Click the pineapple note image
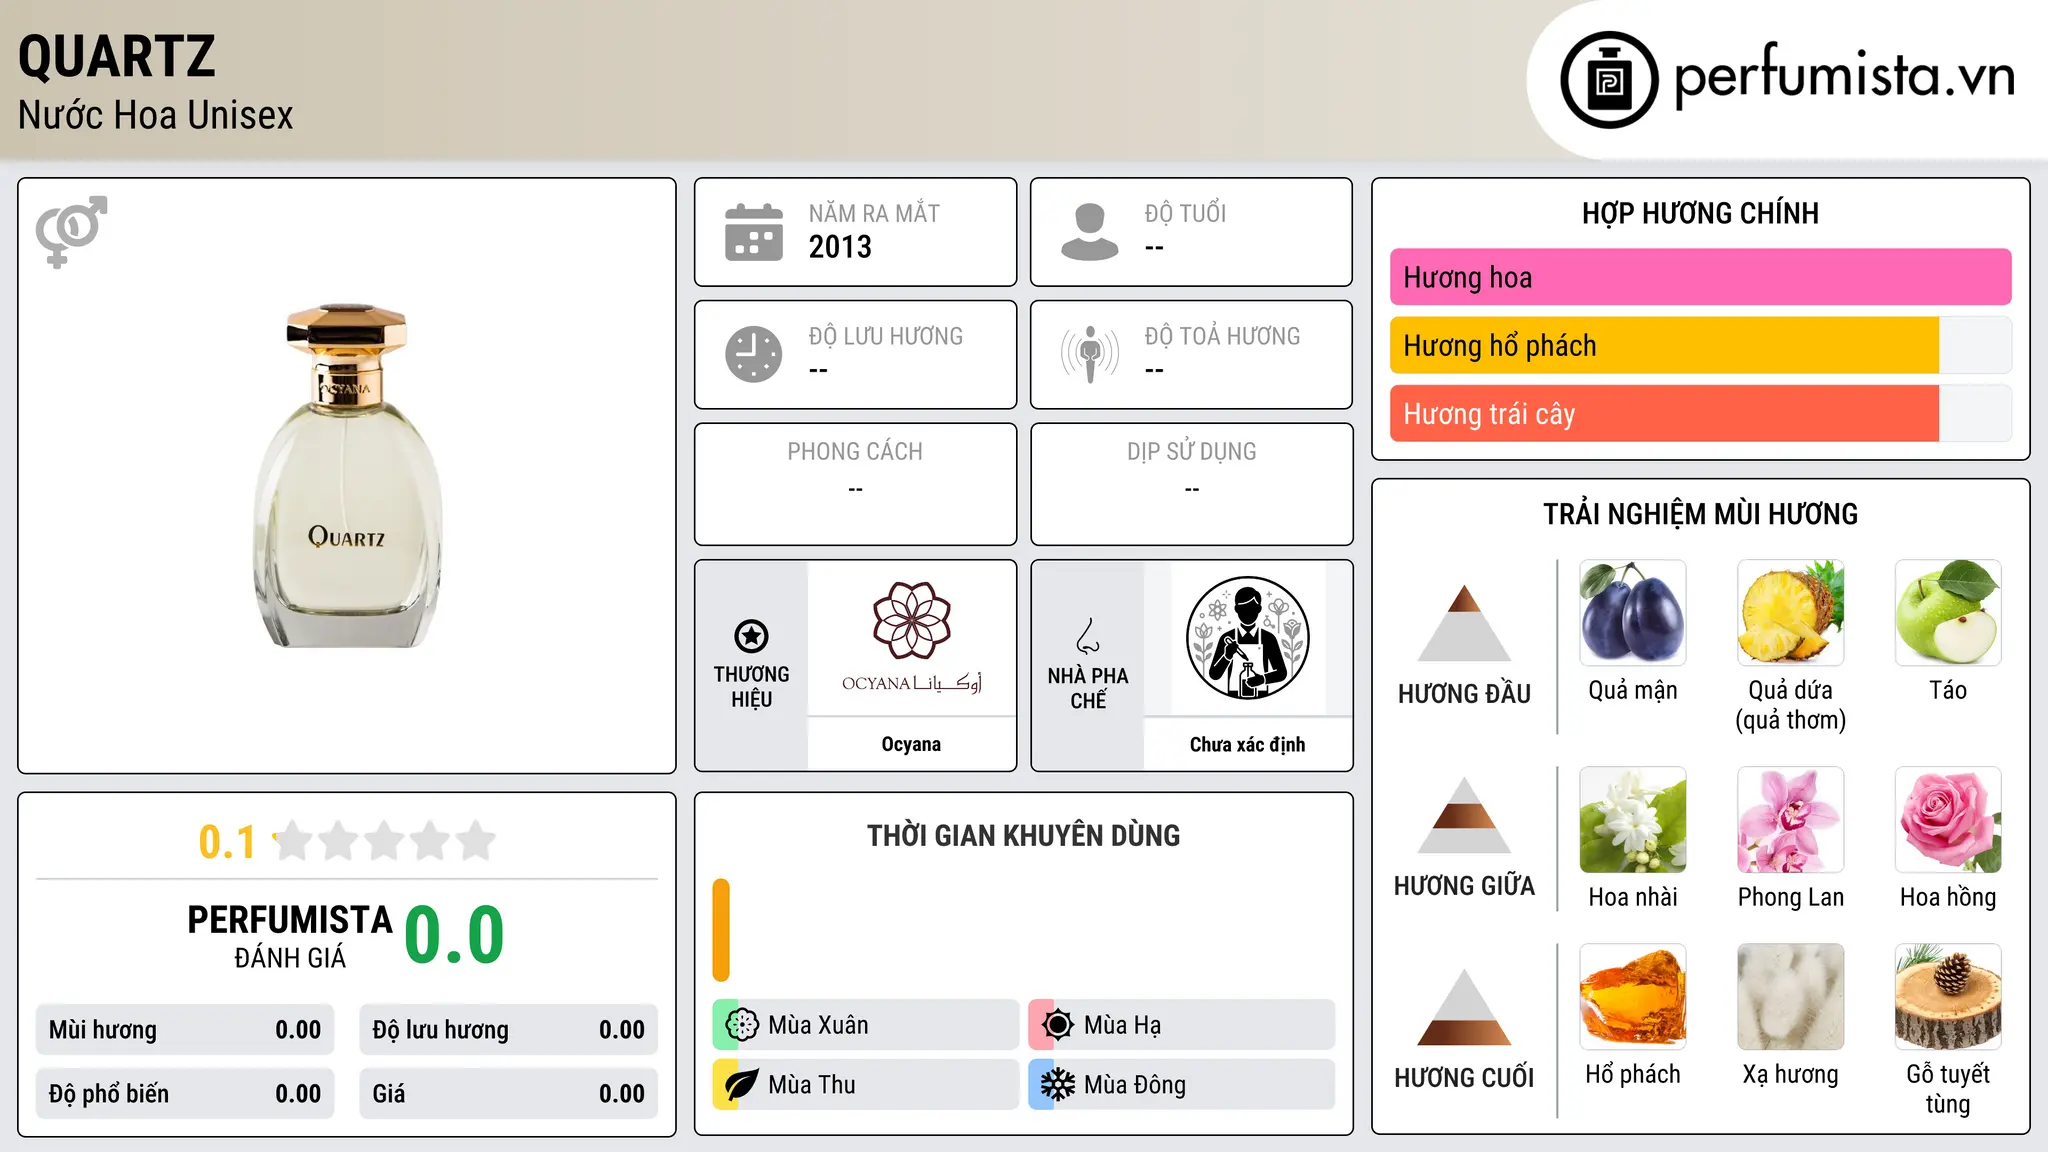Viewport: 2048px width, 1152px height. (1791, 613)
